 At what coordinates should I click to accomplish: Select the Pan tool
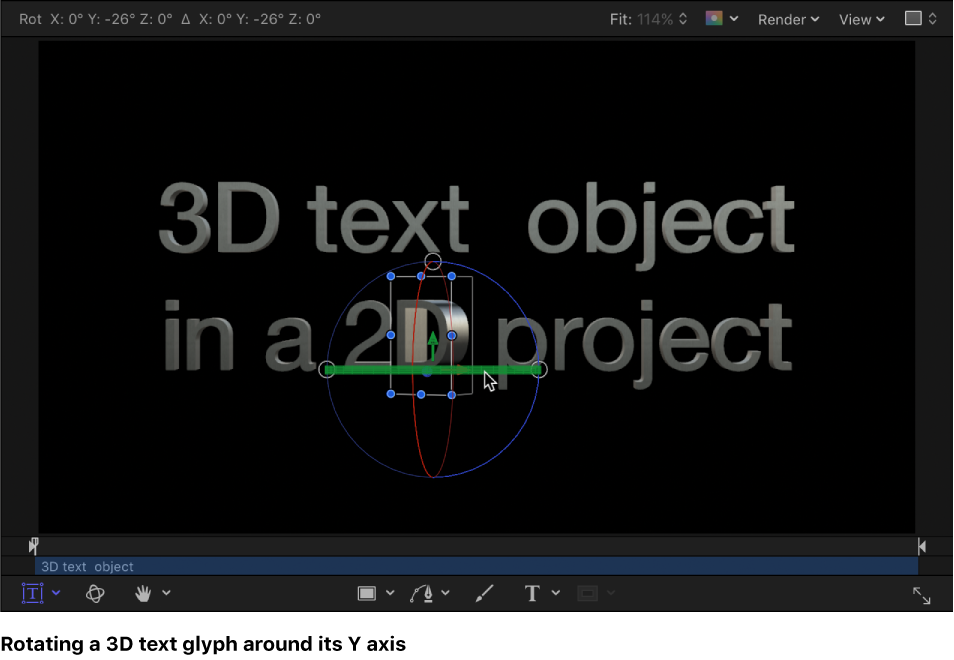click(143, 593)
